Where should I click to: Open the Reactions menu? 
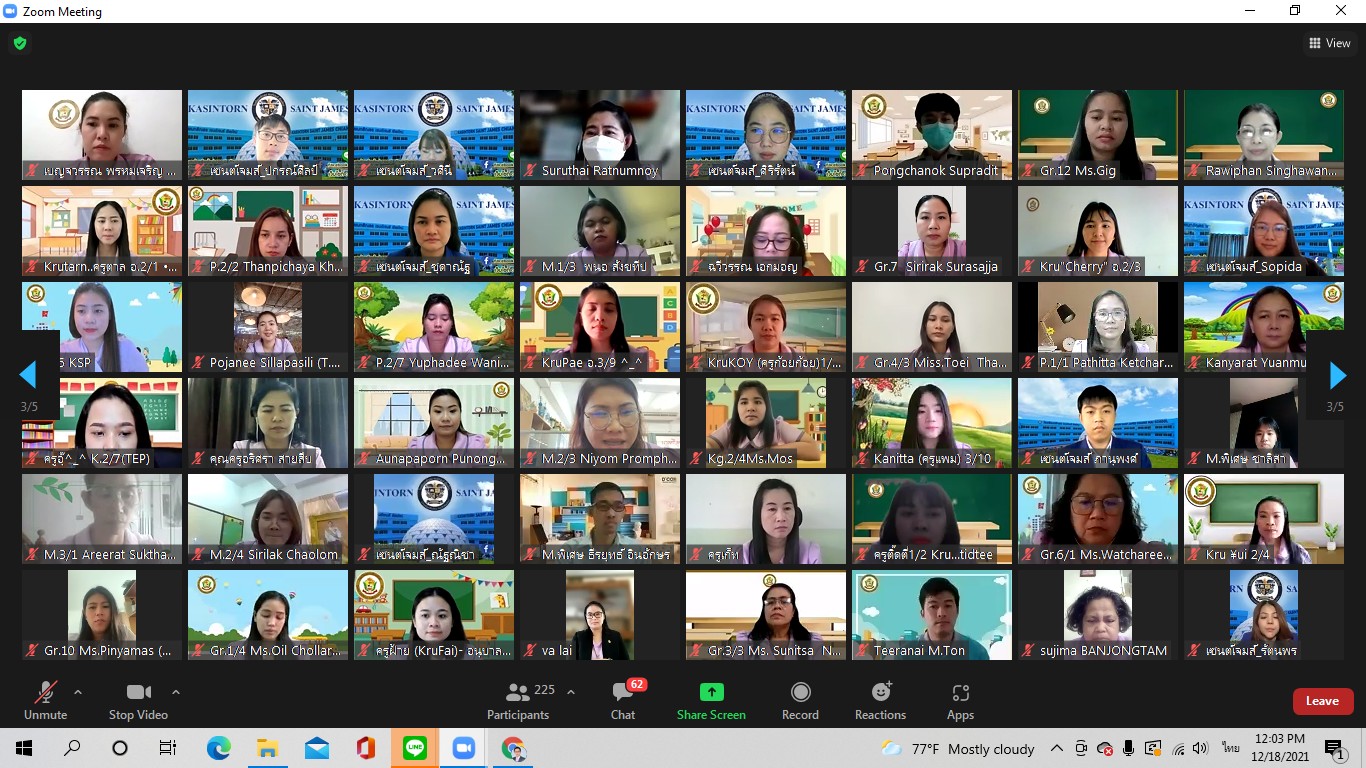coord(880,700)
